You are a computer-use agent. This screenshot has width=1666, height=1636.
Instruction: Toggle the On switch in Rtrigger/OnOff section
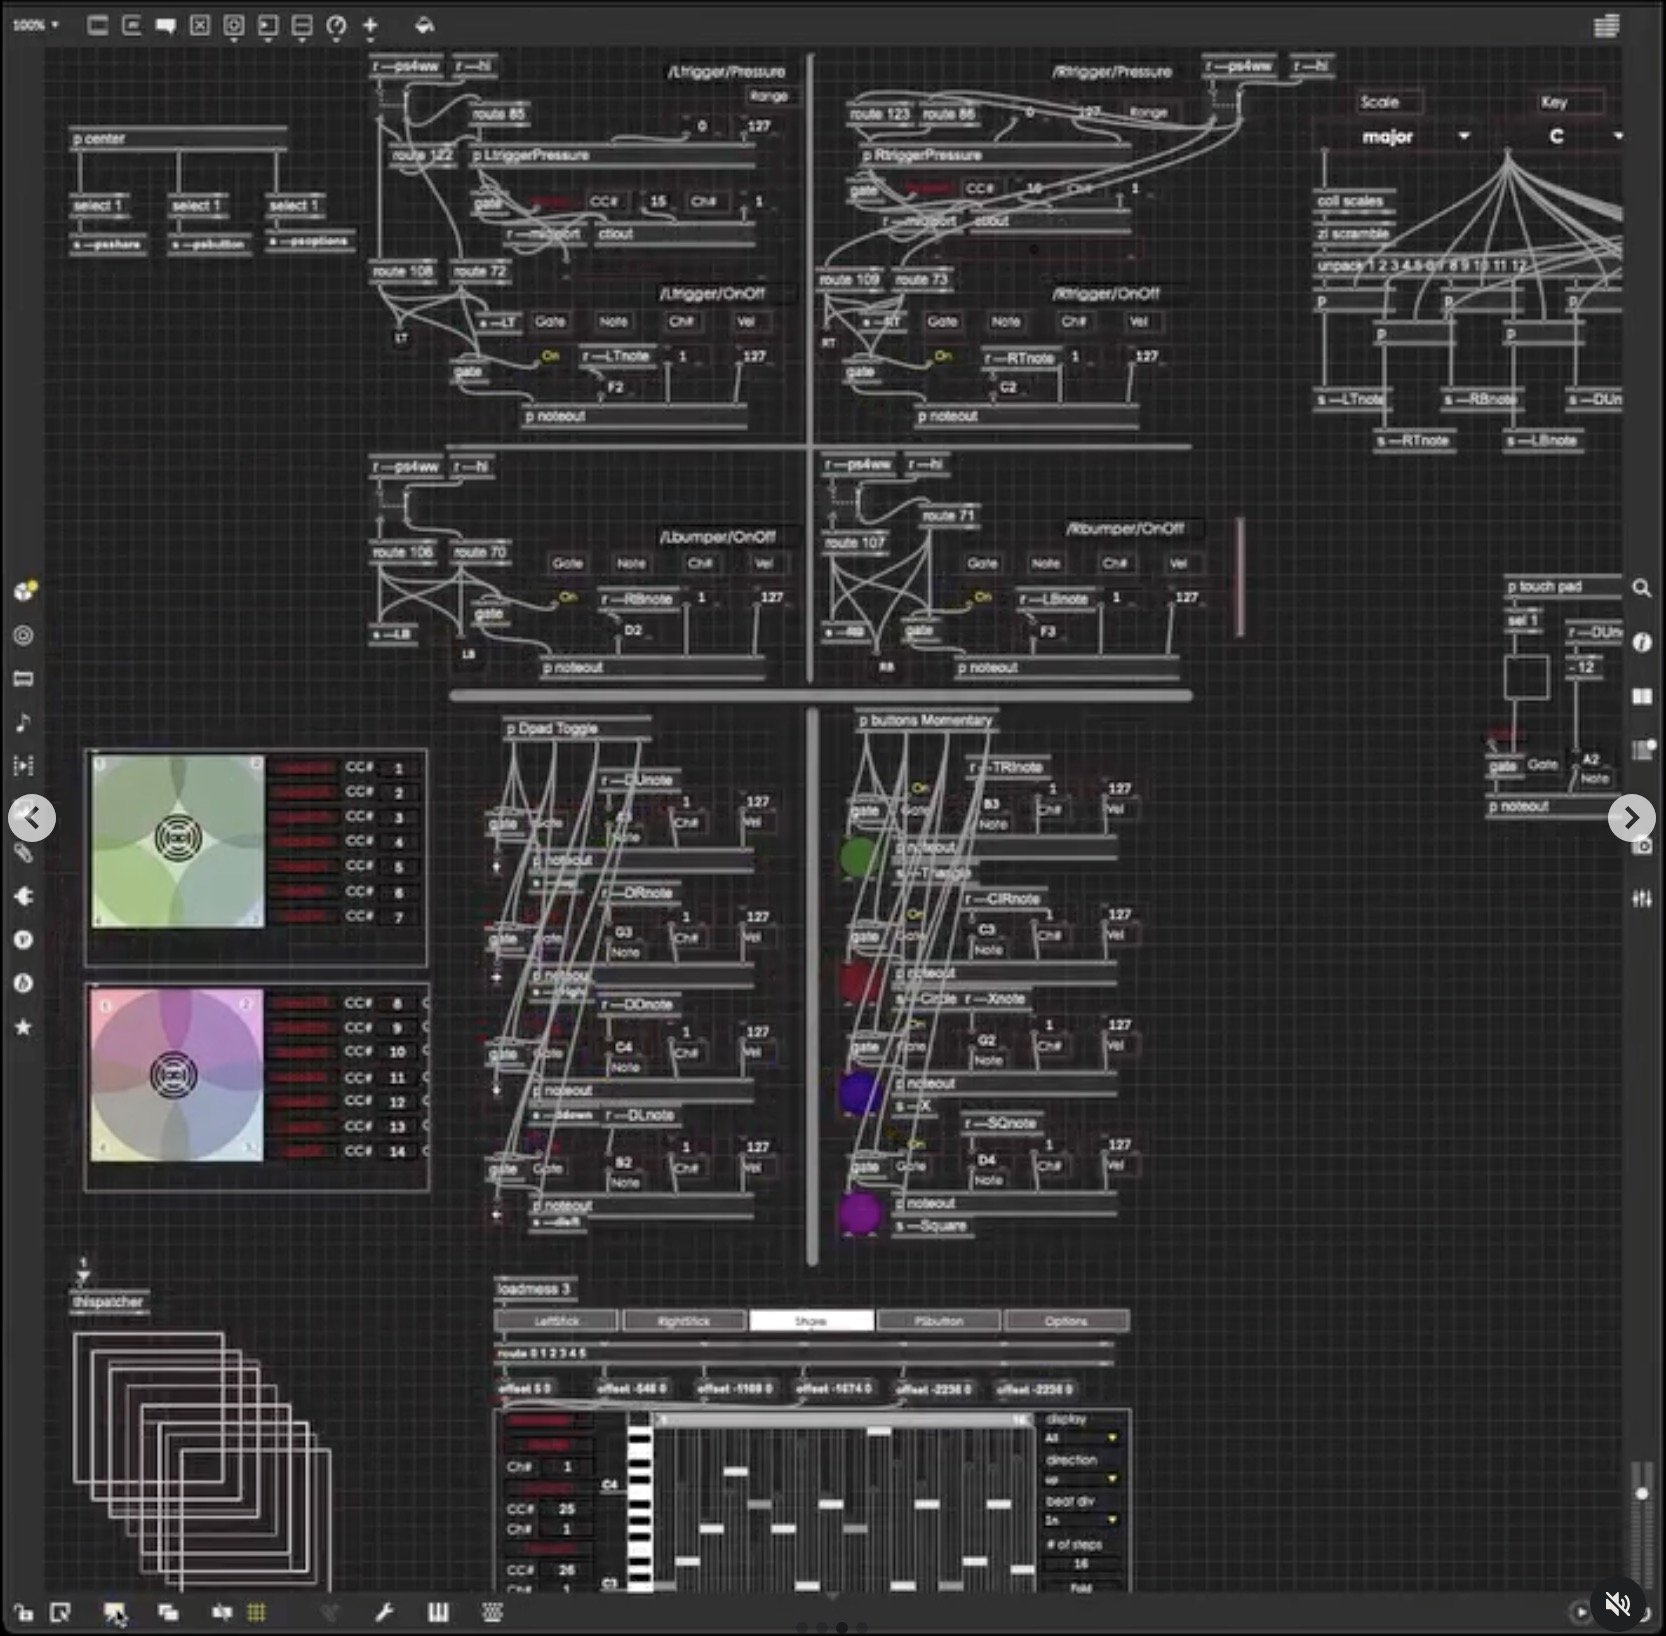(x=941, y=356)
